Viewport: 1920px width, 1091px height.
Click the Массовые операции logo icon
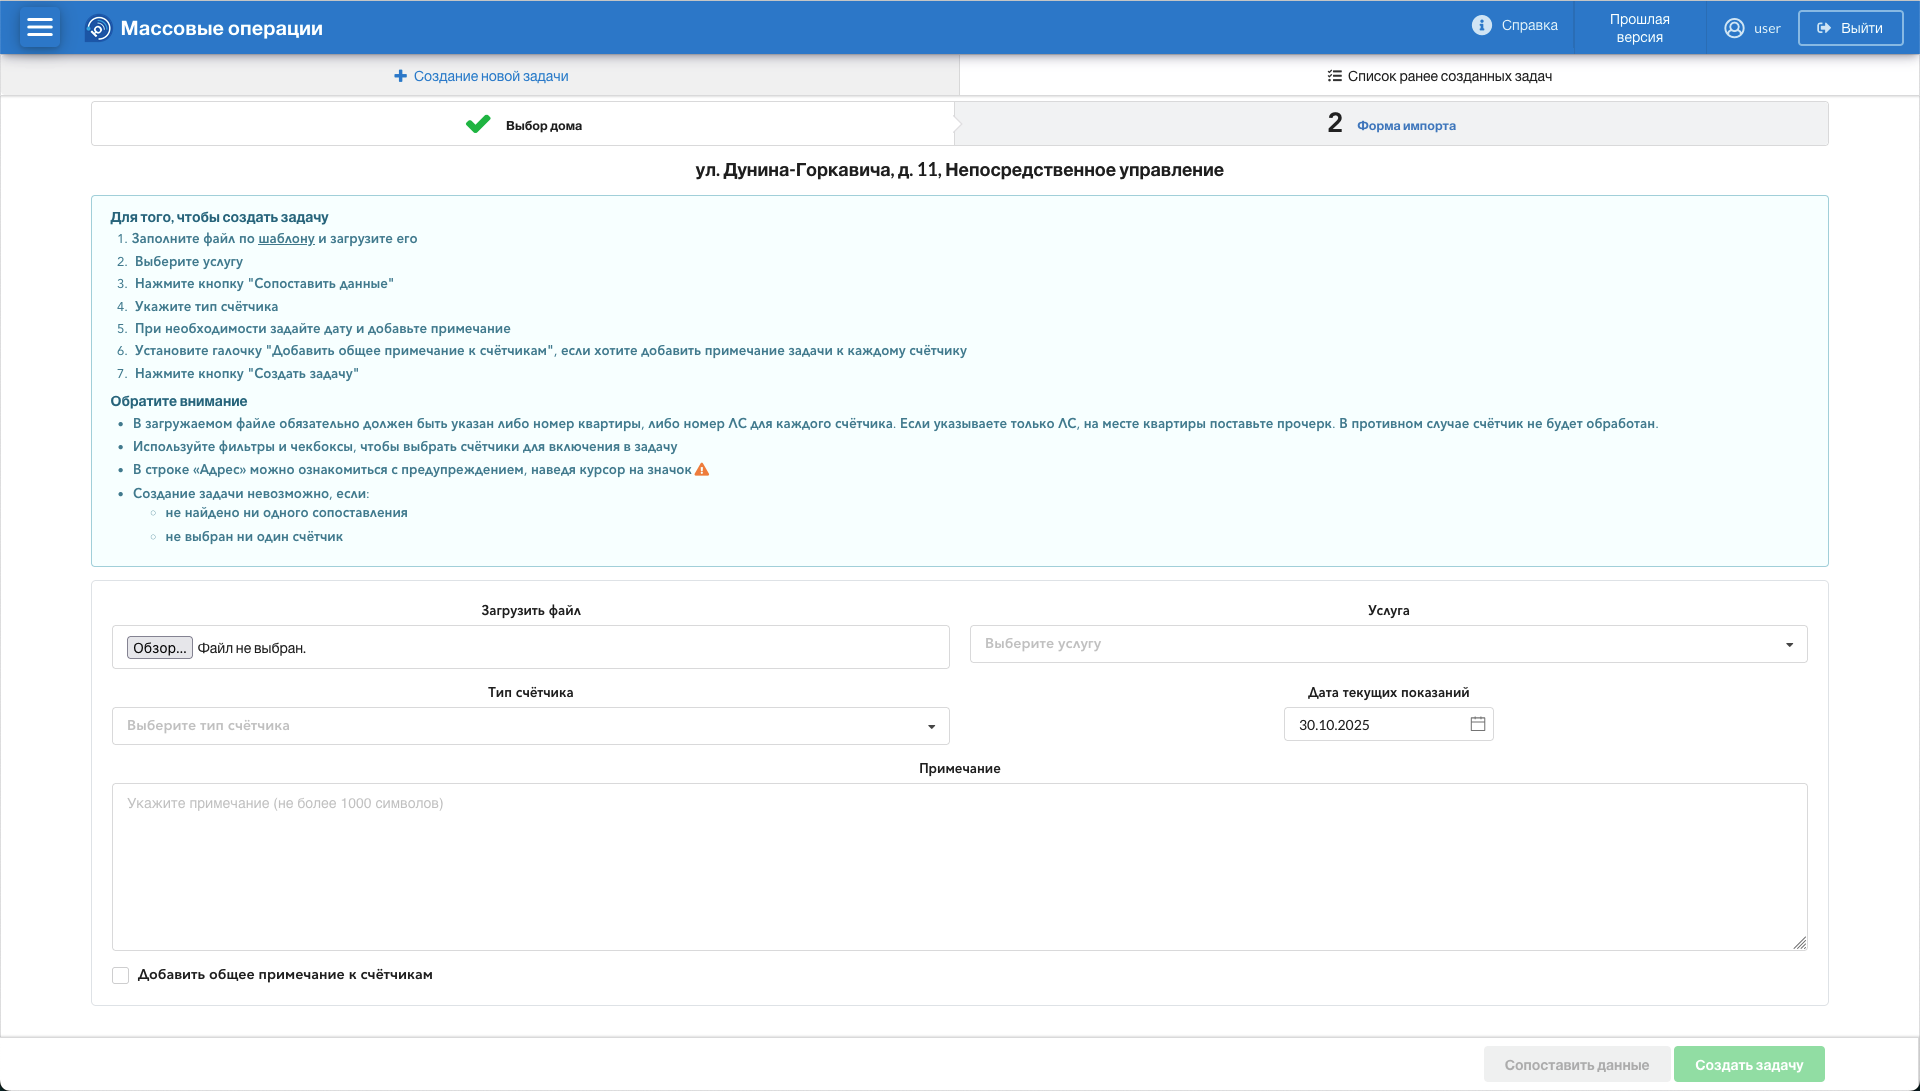tap(98, 28)
